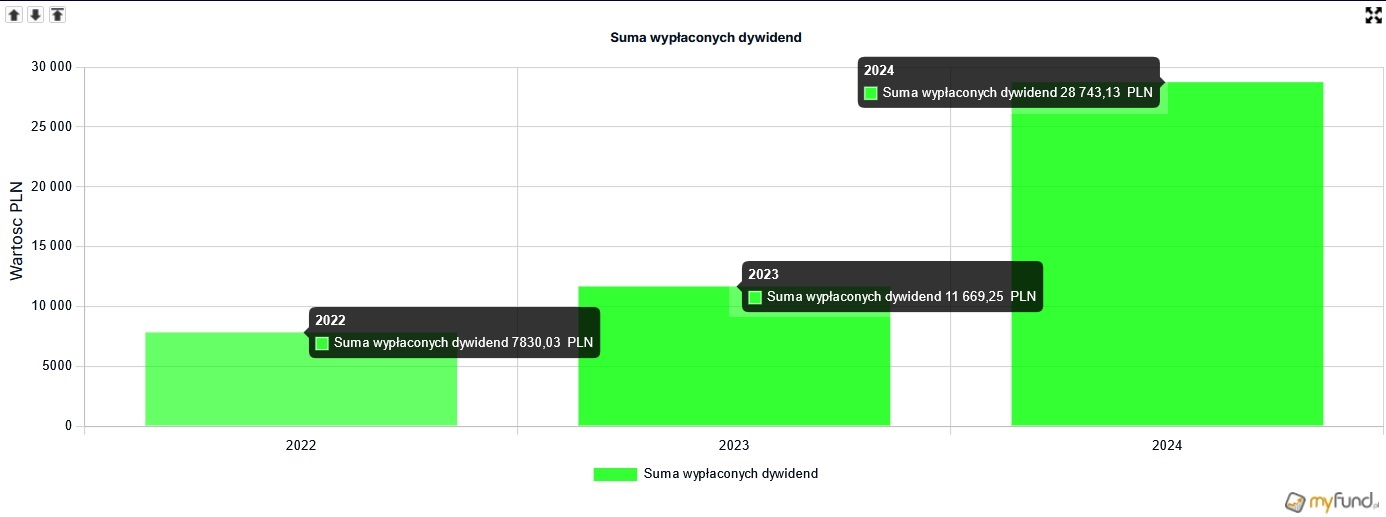Screen dimensions: 1386x517
Task: Click the 30 000 y-axis label
Action: coord(52,67)
